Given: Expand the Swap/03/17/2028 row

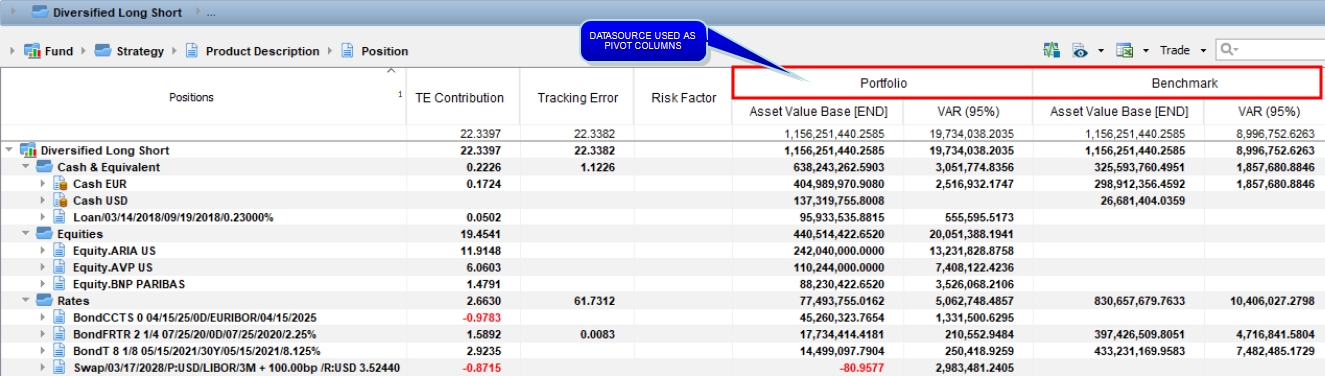Looking at the screenshot, I should (43, 367).
